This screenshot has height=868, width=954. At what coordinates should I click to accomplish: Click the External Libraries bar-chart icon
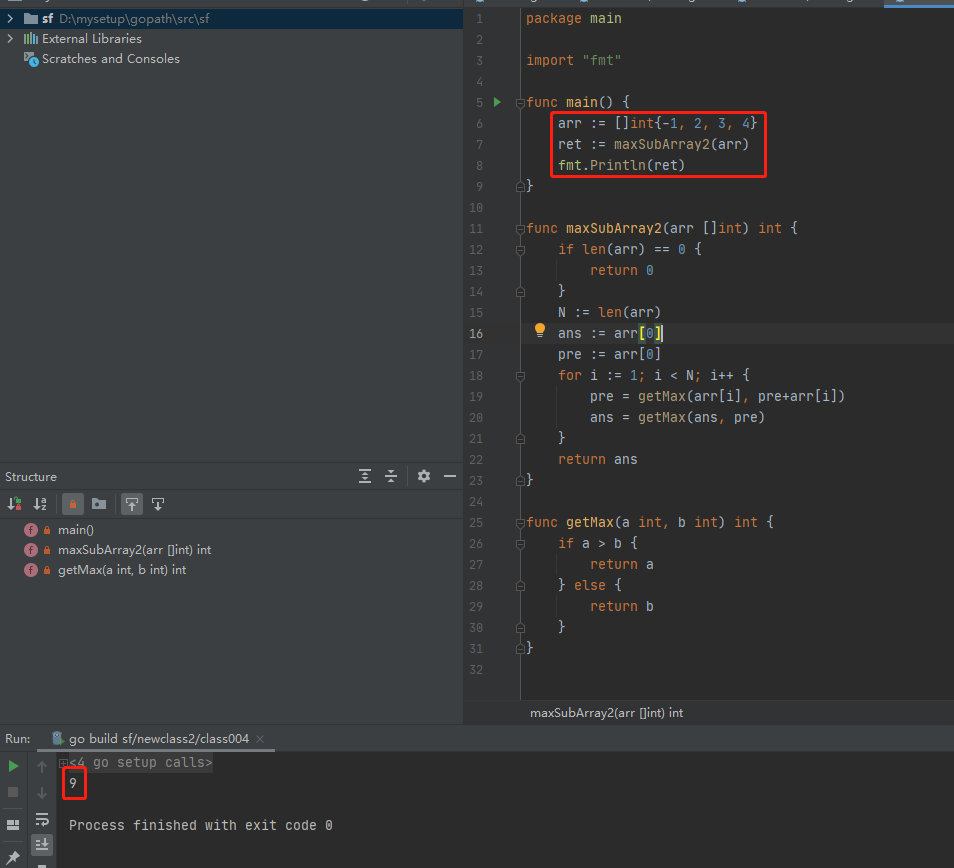point(30,39)
